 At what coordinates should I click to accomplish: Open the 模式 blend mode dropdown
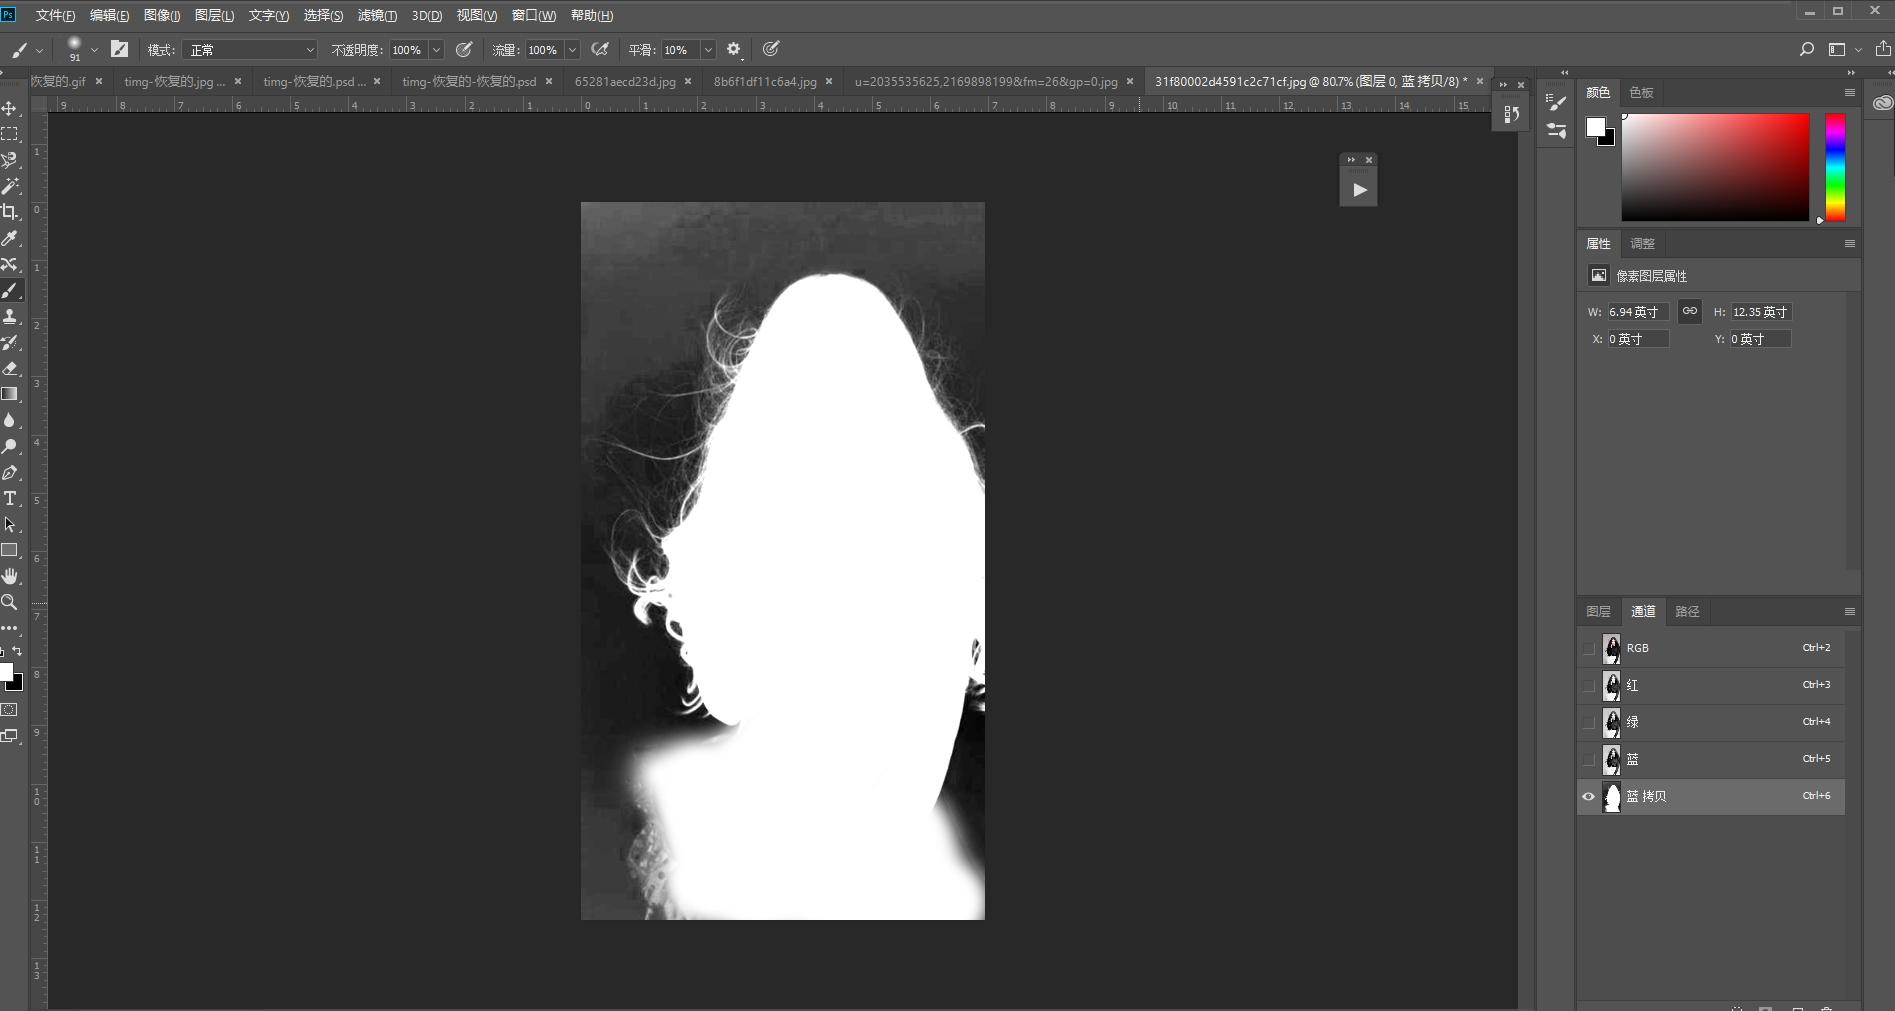(250, 50)
